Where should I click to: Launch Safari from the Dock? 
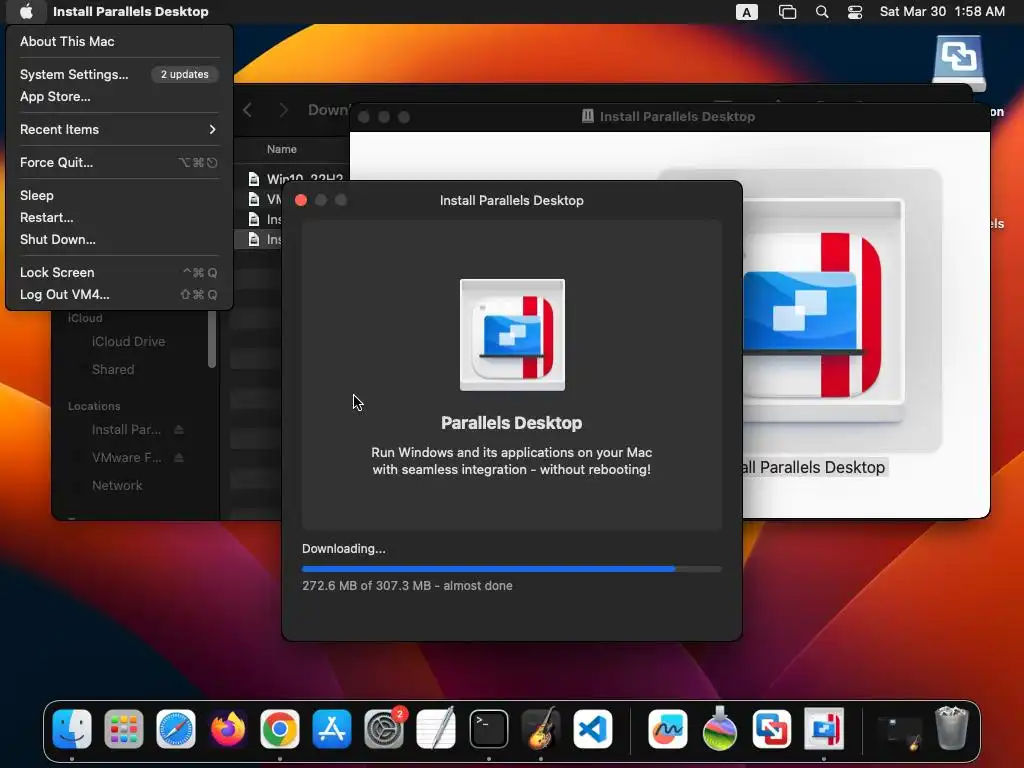[176, 729]
